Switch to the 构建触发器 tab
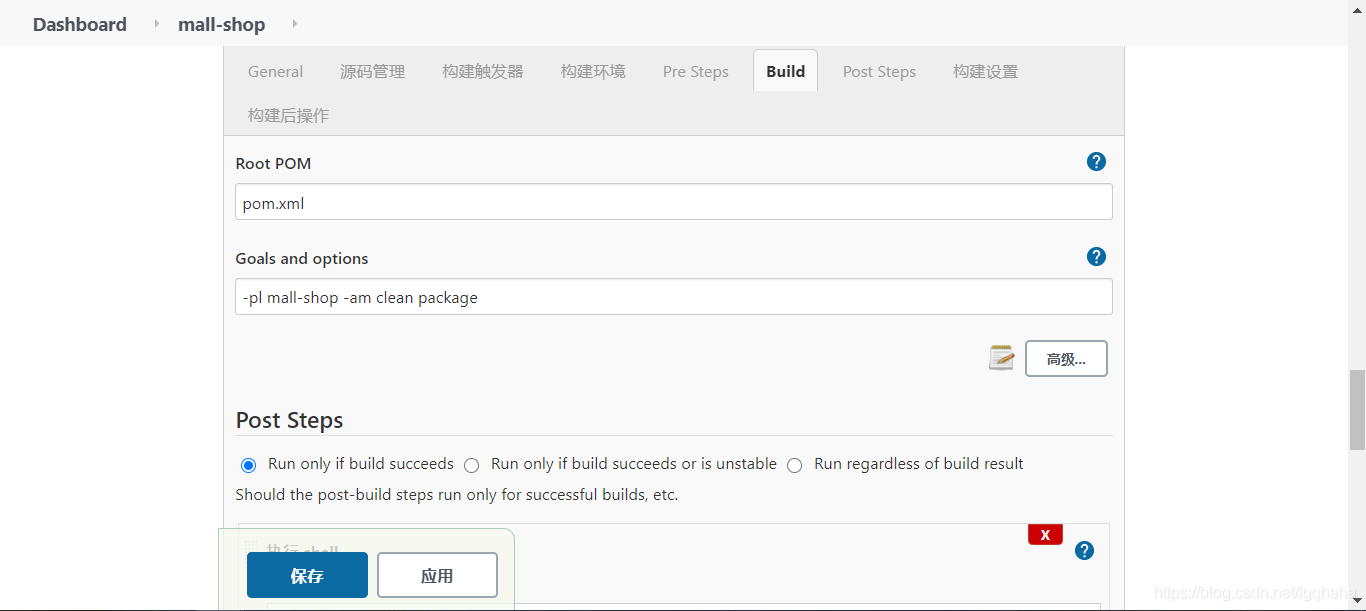This screenshot has width=1366, height=611. pos(483,72)
